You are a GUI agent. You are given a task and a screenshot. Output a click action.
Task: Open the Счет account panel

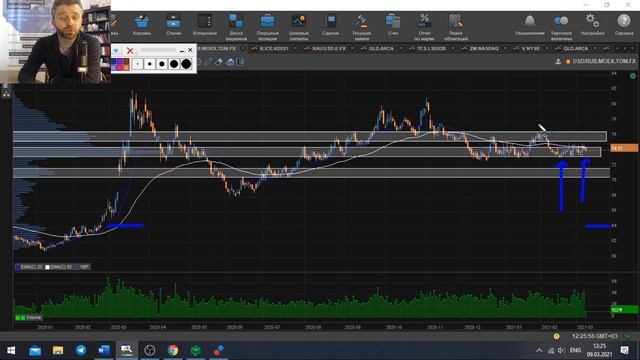click(393, 25)
